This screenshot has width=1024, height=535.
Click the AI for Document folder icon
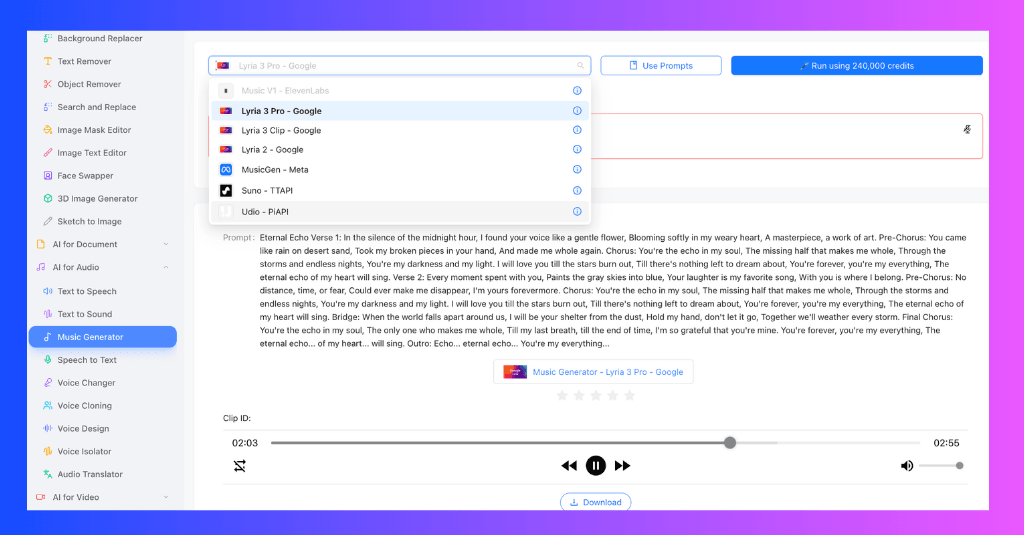click(x=40, y=244)
